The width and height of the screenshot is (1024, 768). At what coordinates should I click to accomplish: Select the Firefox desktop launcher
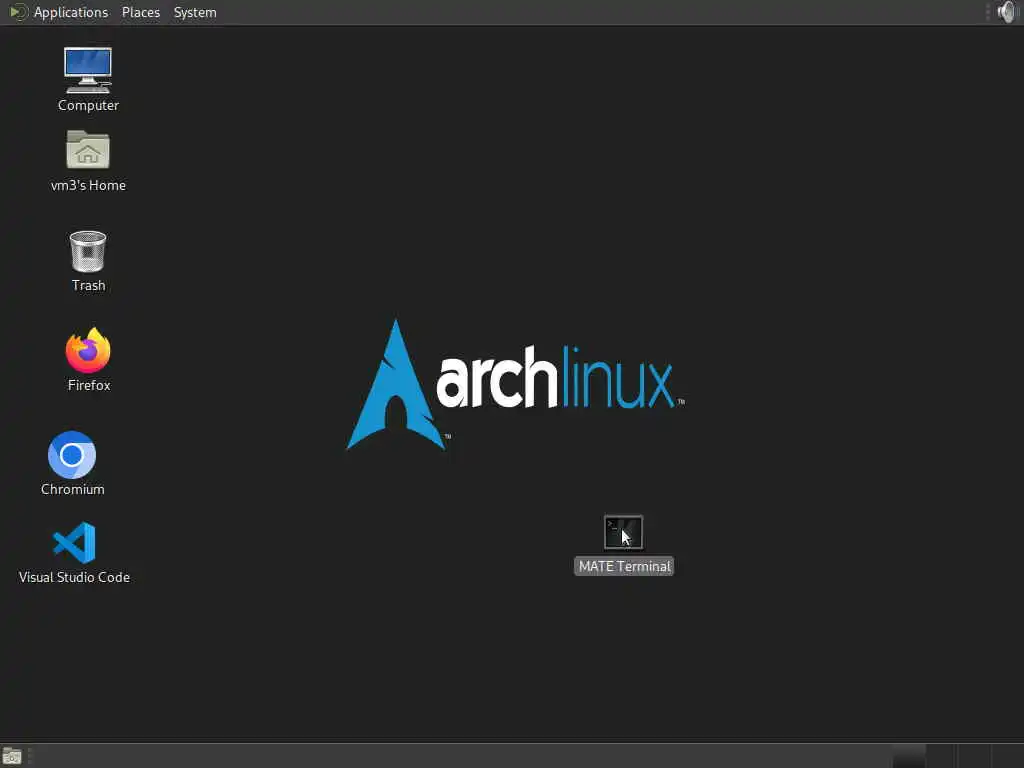tap(88, 360)
